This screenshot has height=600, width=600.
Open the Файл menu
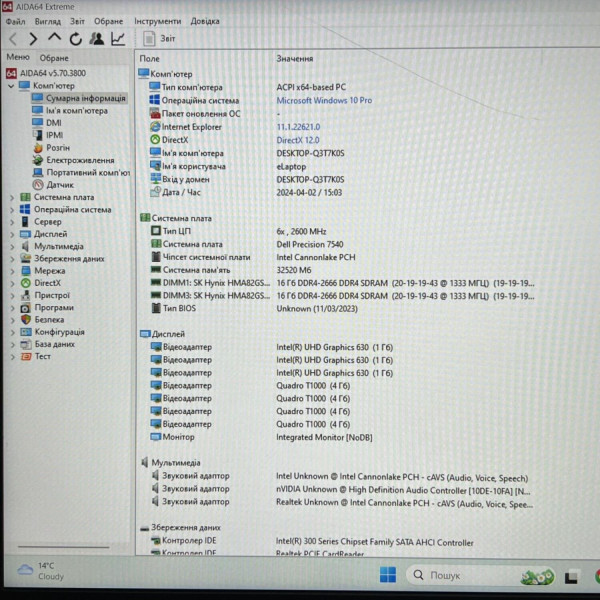tap(16, 21)
